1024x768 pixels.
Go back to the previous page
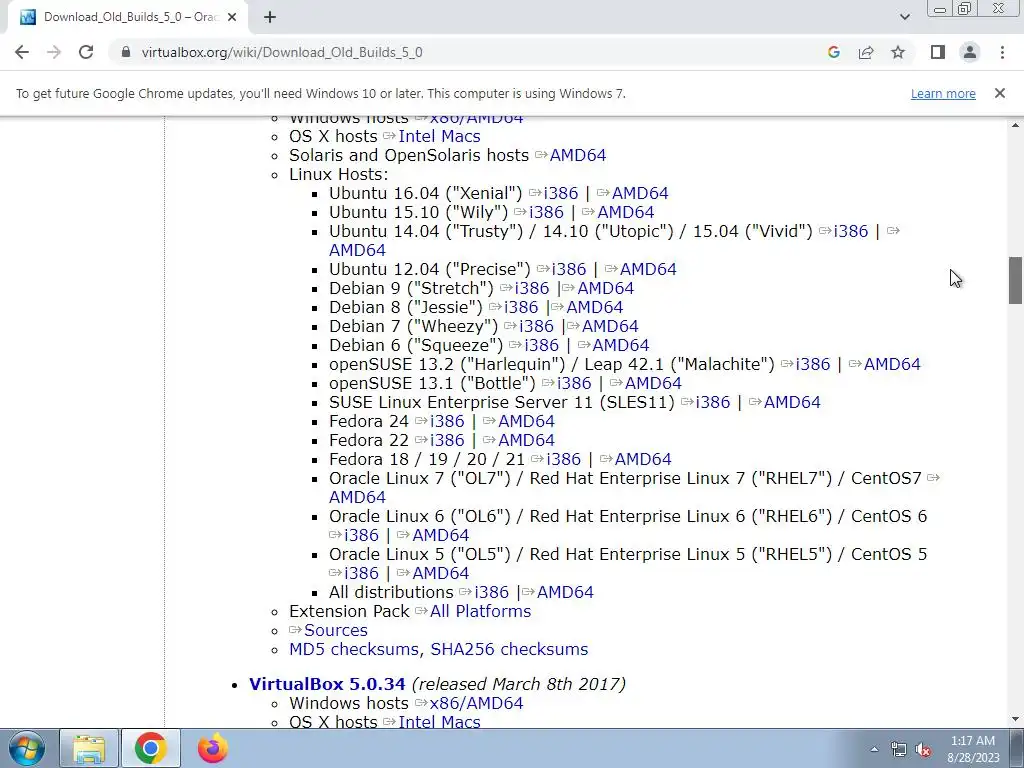point(22,52)
